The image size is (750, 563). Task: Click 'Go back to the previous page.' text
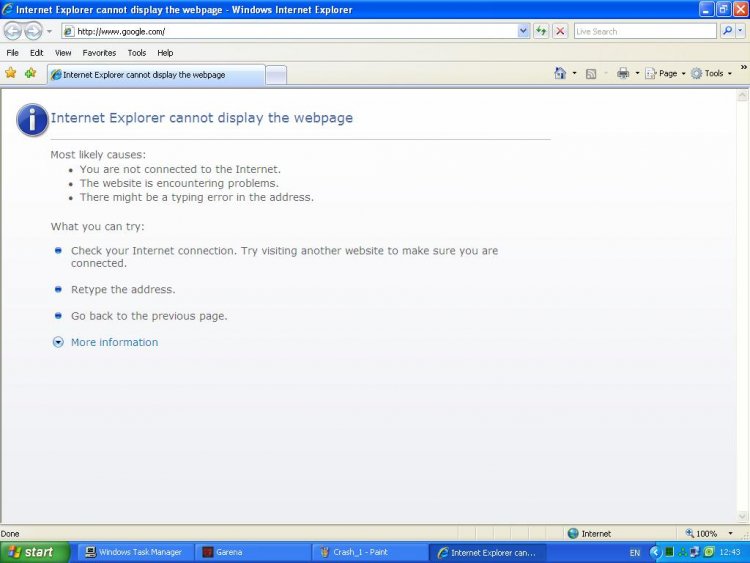(x=149, y=316)
